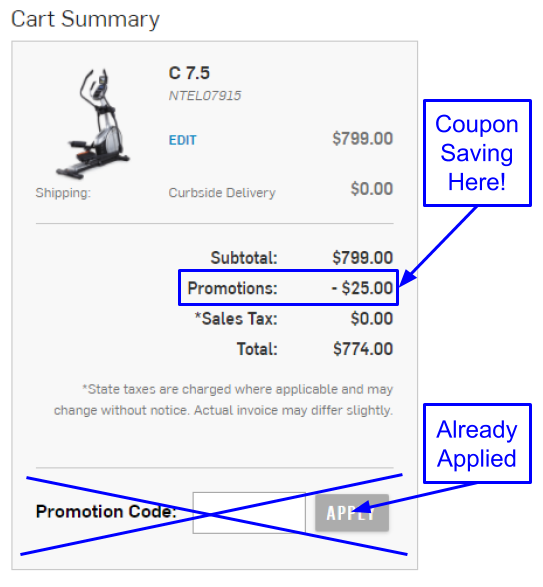Click the Promotions label text

click(x=232, y=288)
